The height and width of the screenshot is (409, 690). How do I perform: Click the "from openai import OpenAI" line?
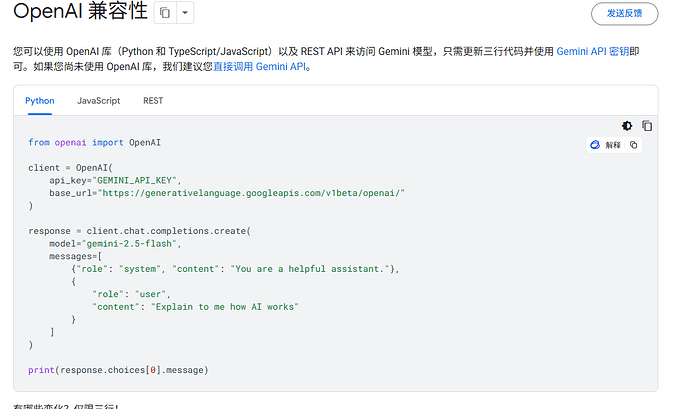pyautogui.click(x=95, y=142)
